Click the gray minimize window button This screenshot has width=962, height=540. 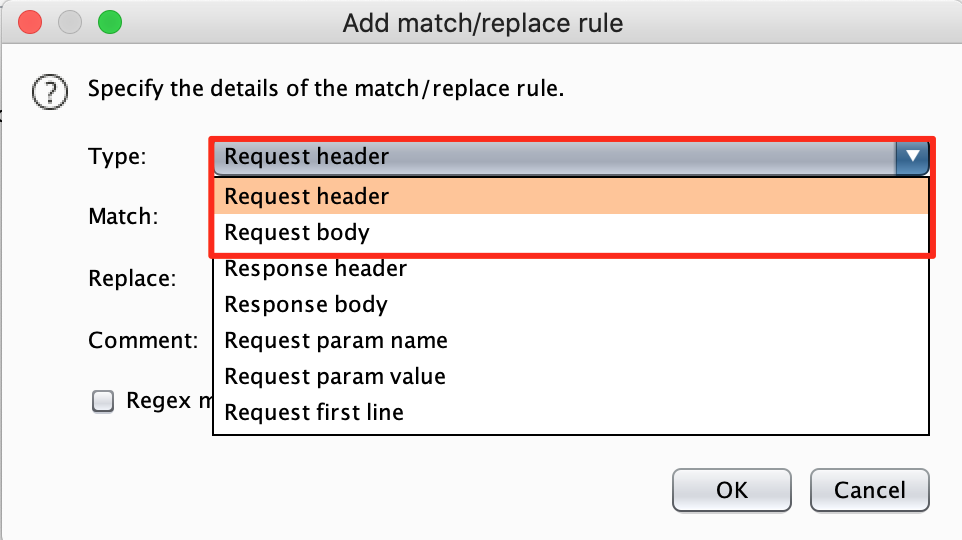(x=70, y=21)
